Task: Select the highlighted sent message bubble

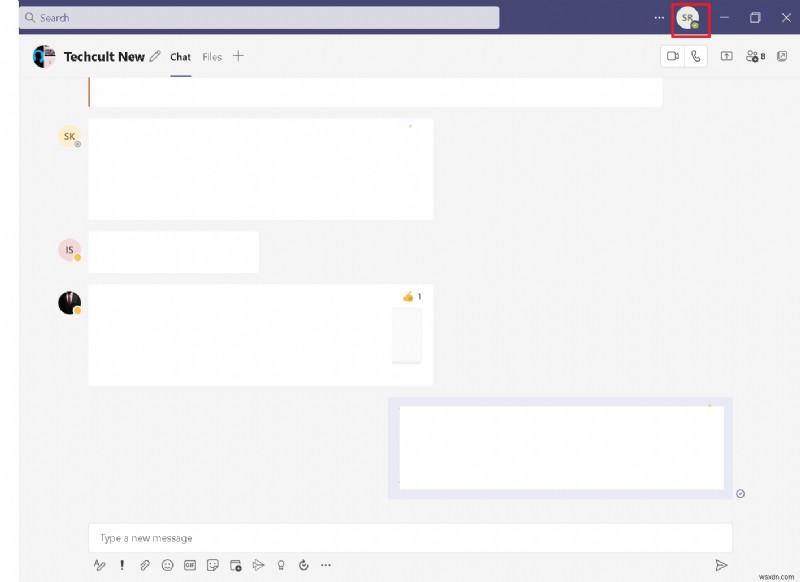Action: (560, 448)
